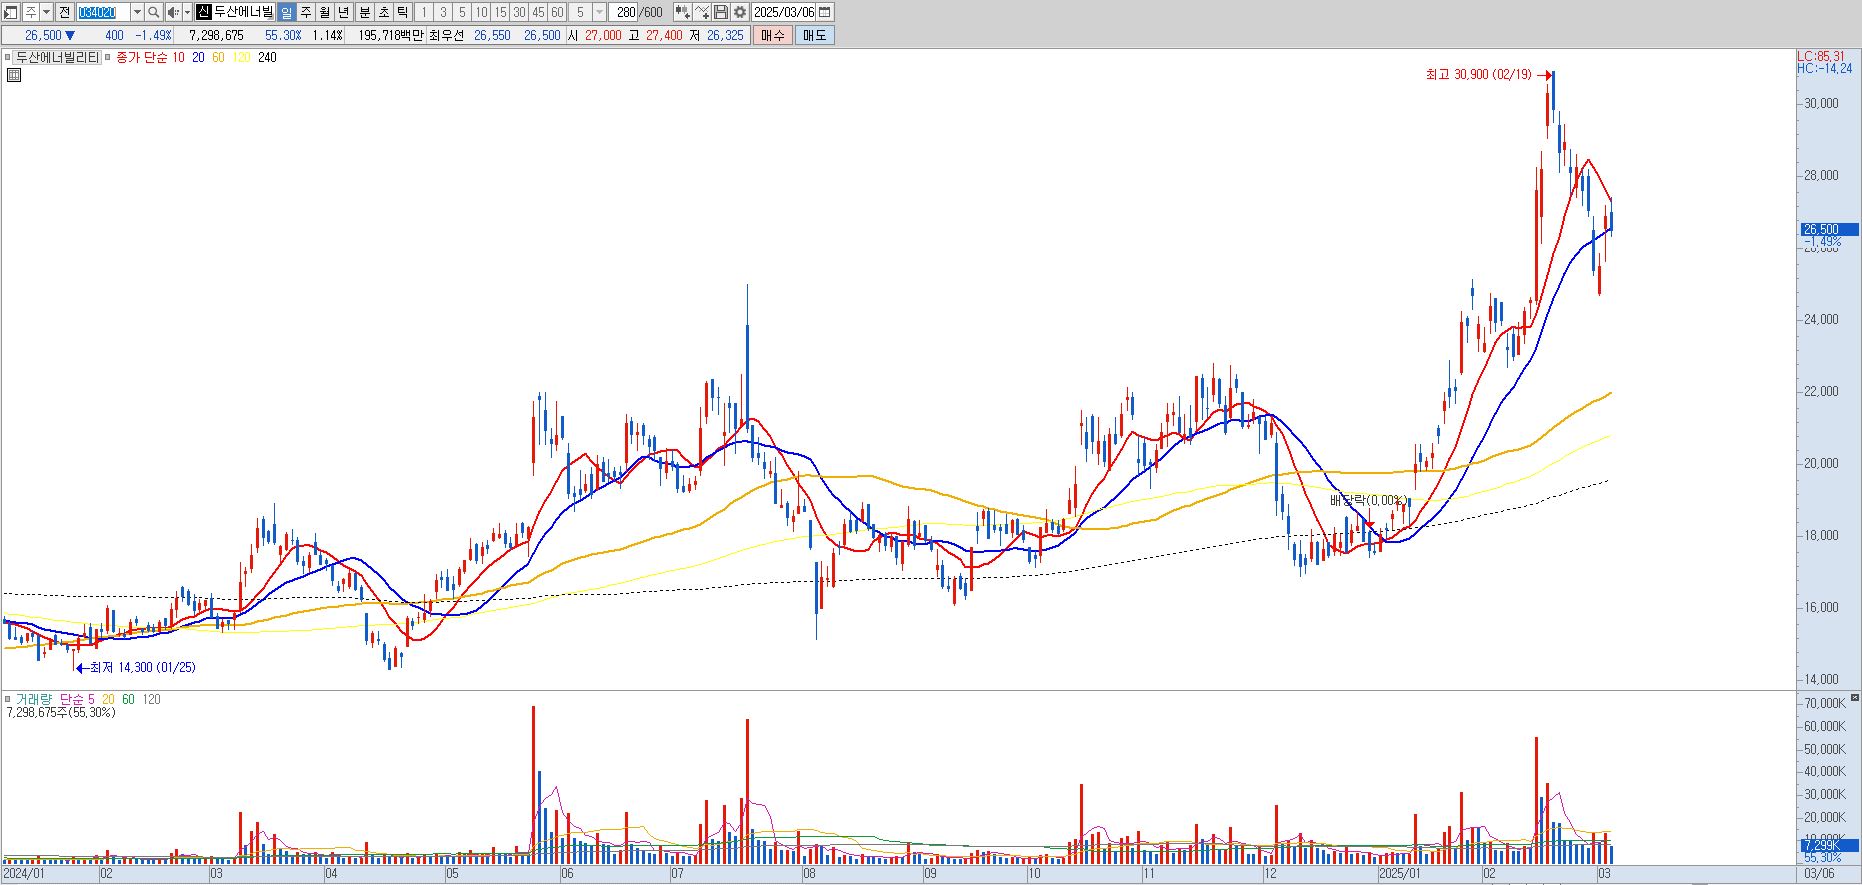Click the speaker sound icon

tap(172, 12)
